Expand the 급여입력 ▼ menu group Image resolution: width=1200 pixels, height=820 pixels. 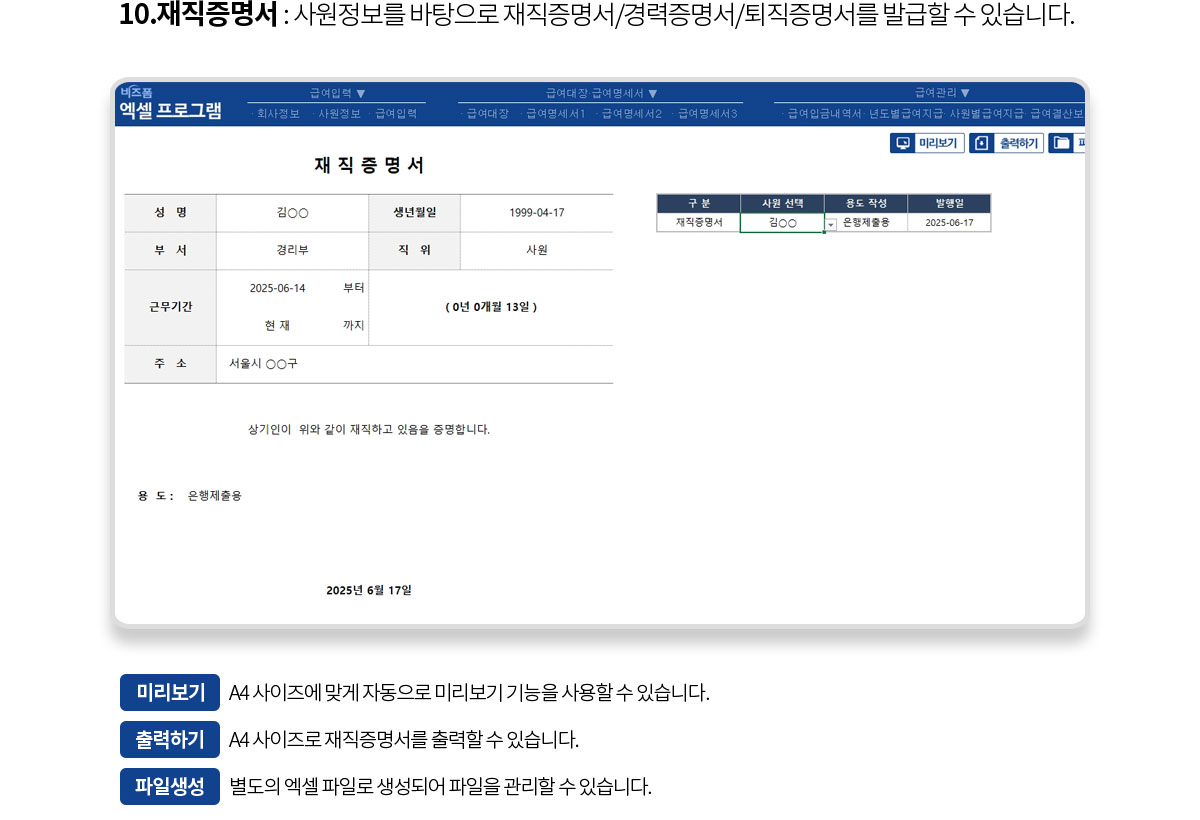point(338,93)
